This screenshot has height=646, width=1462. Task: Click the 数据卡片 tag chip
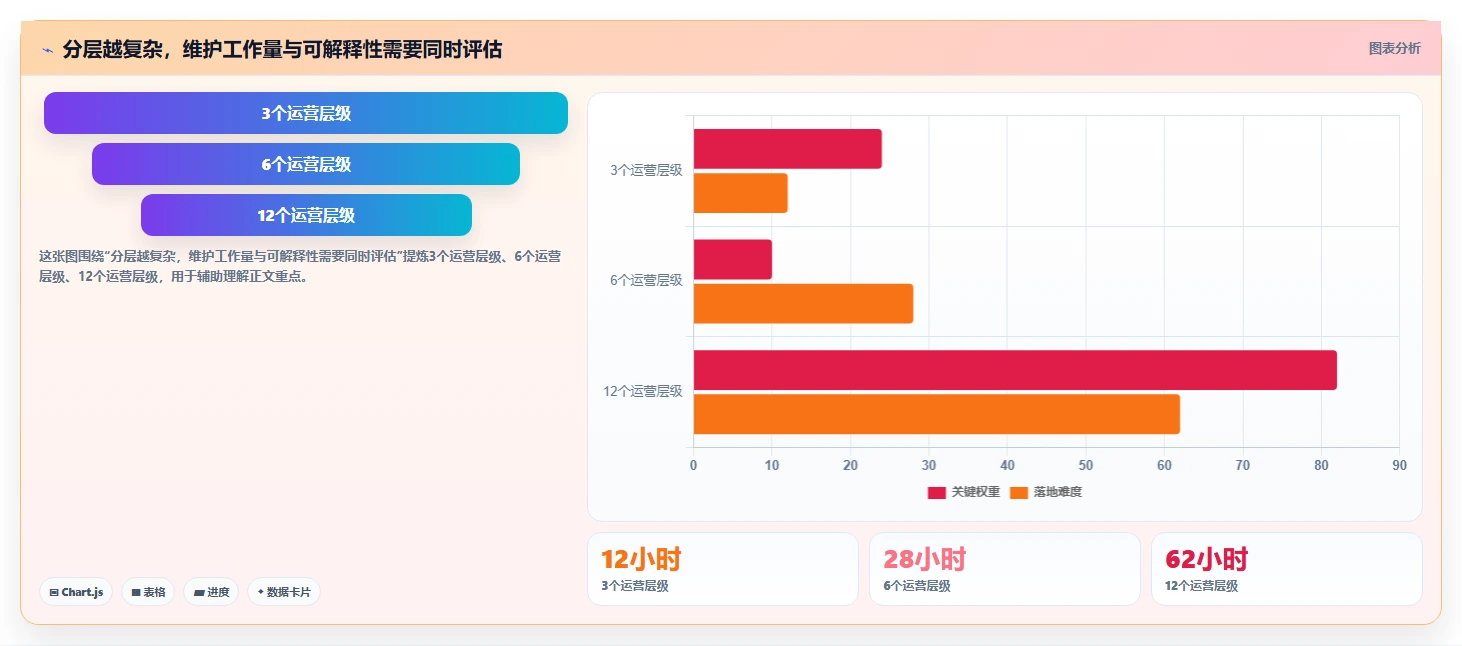[x=284, y=592]
